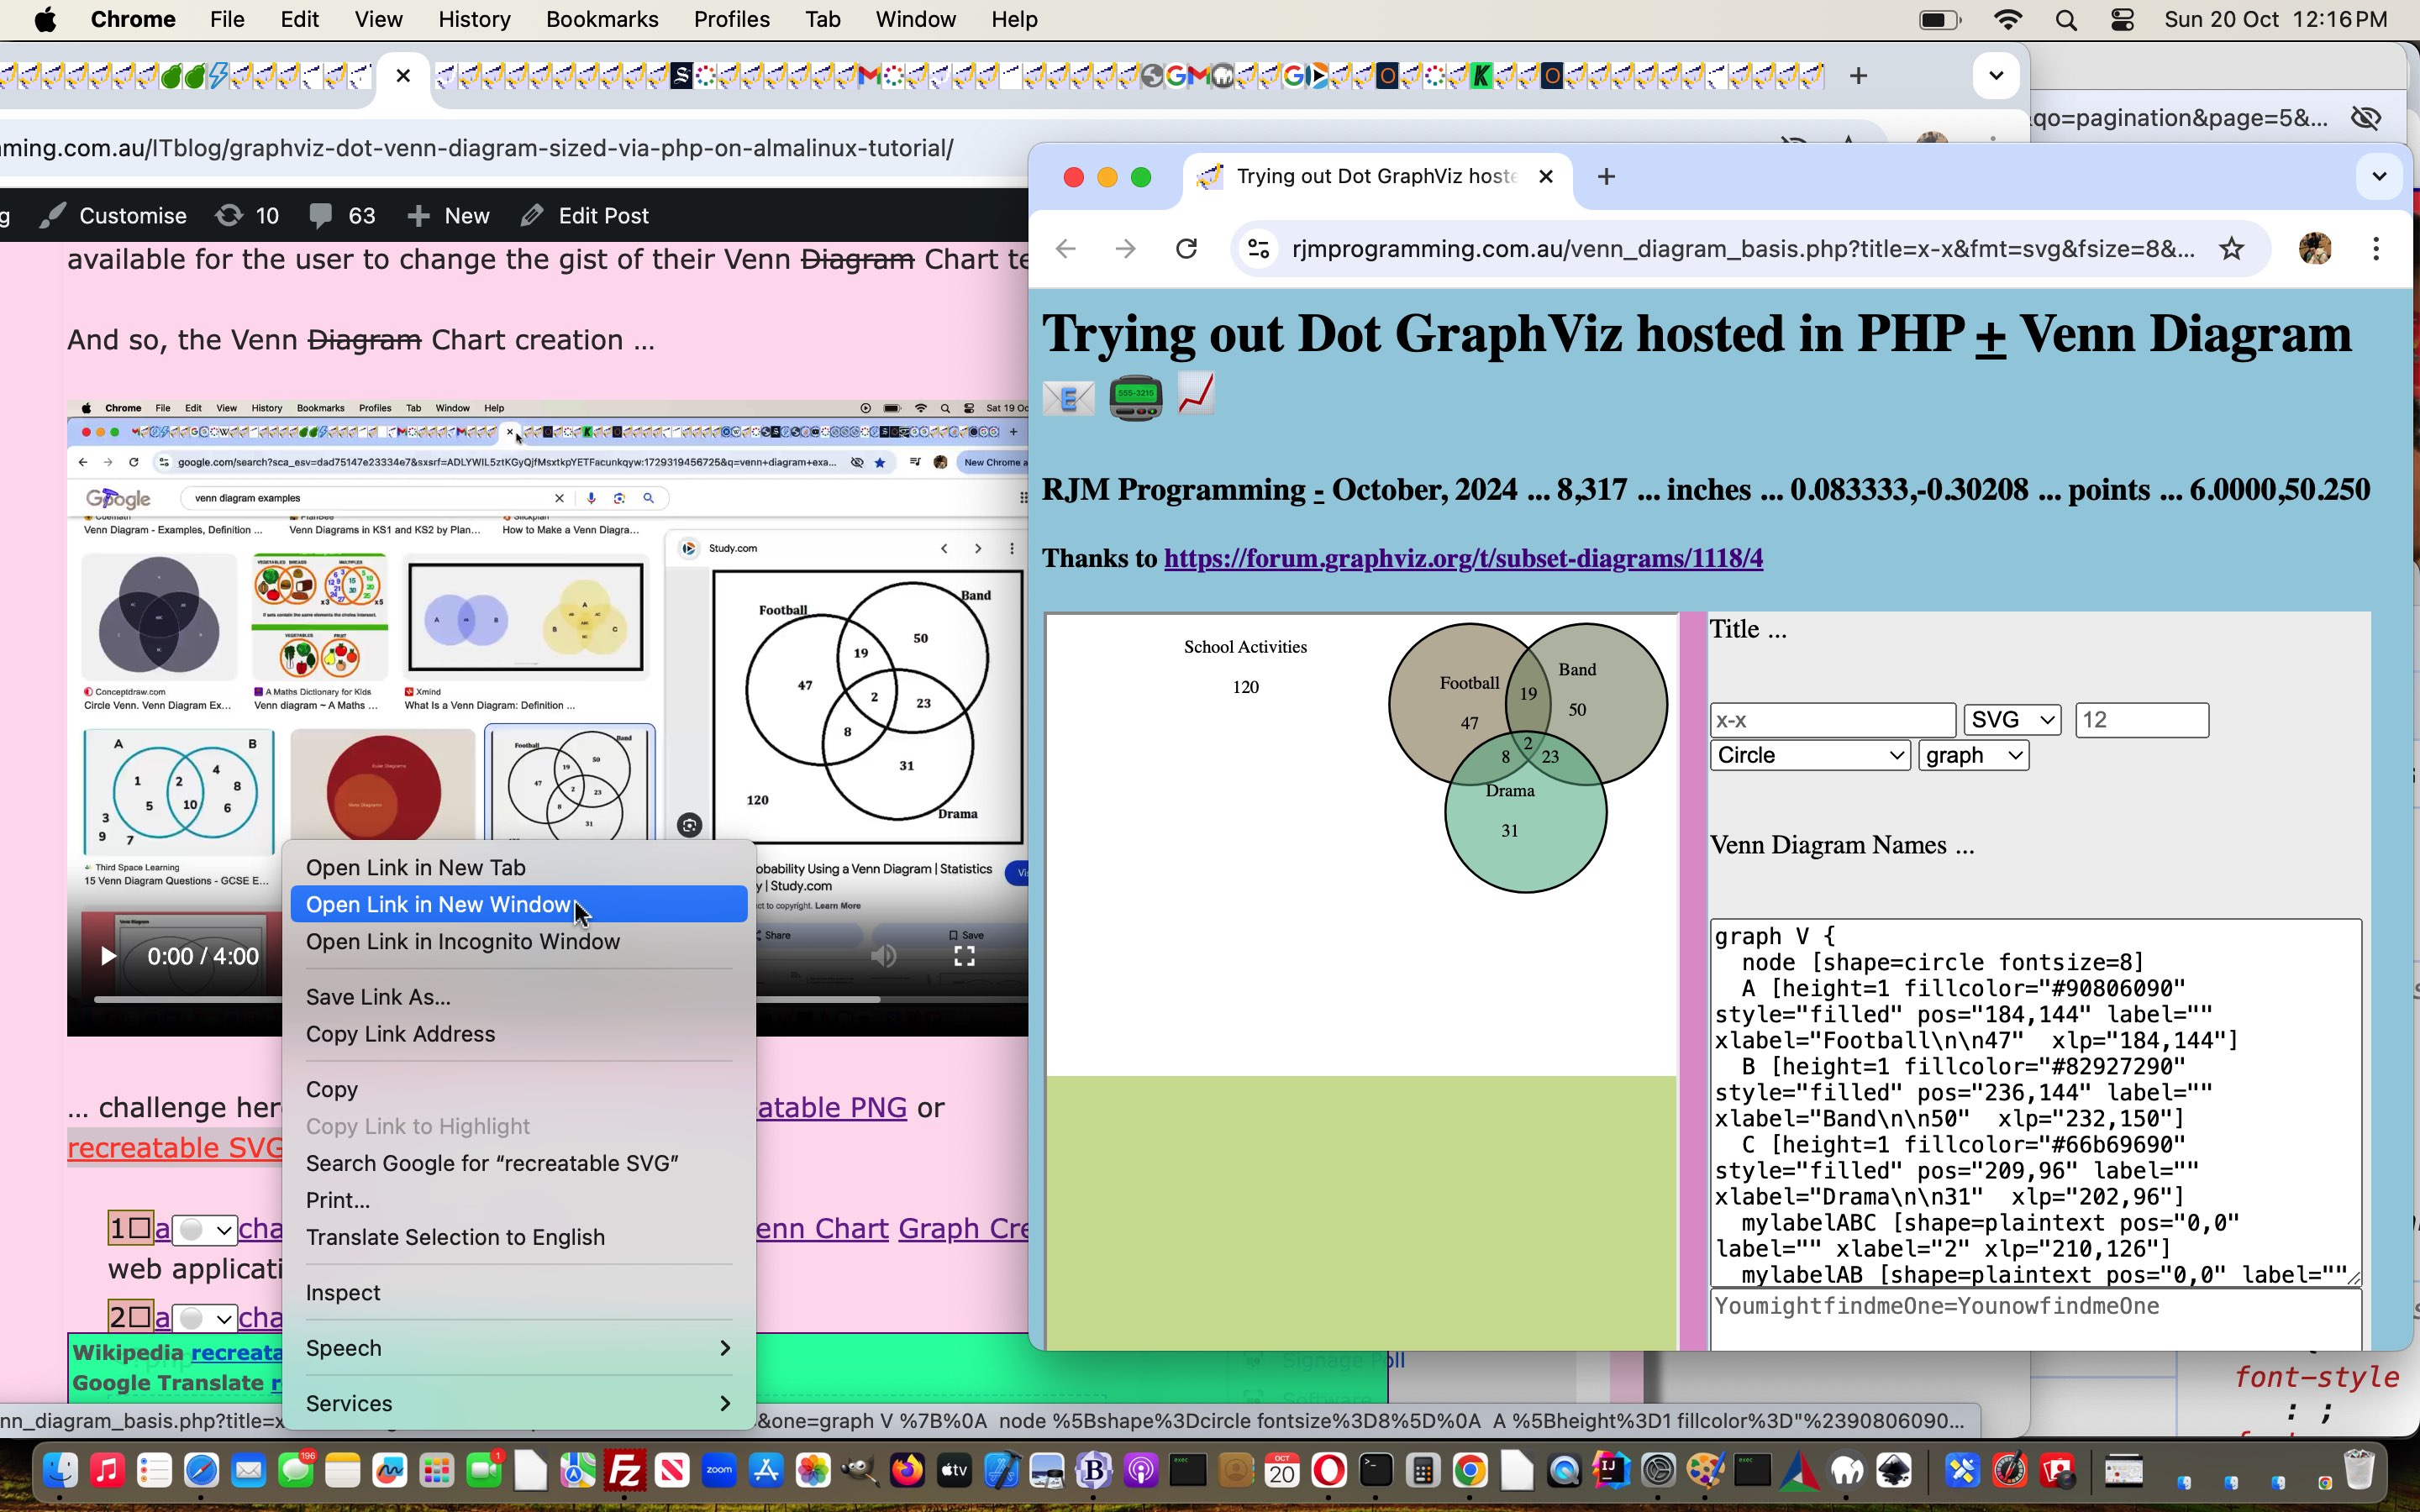Launch Opera from the dock
This screenshot has width=2420, height=1512.
(1329, 1471)
